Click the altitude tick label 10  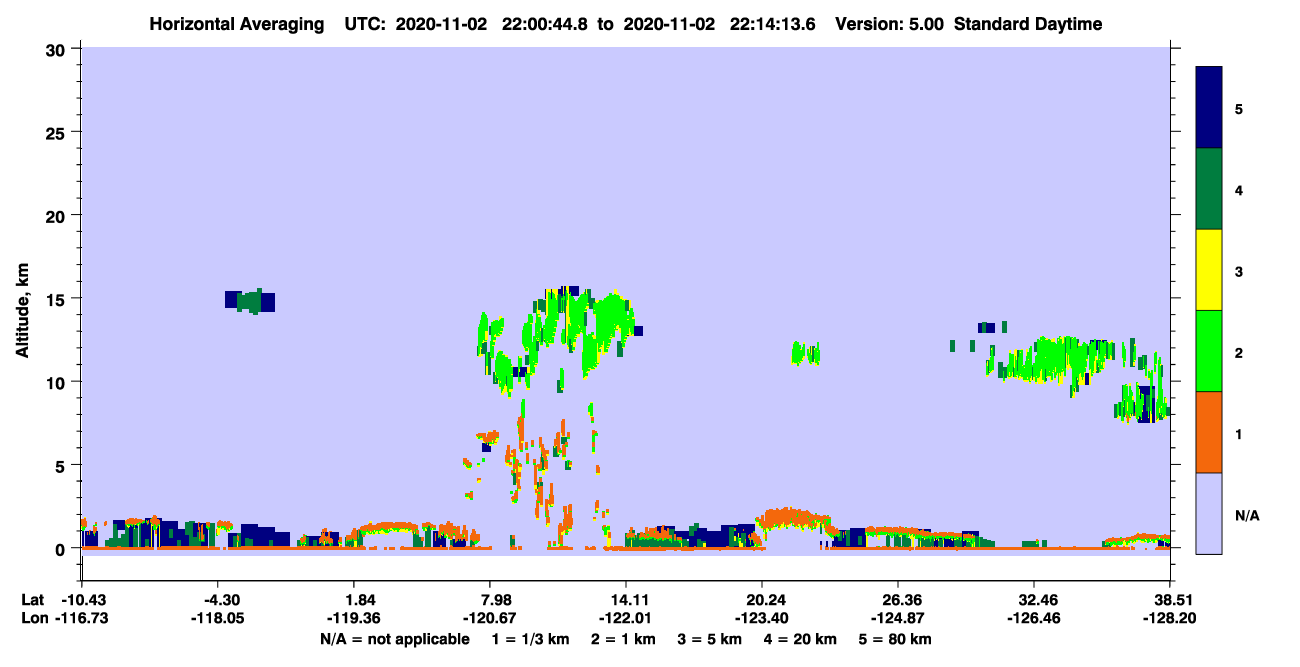58,382
